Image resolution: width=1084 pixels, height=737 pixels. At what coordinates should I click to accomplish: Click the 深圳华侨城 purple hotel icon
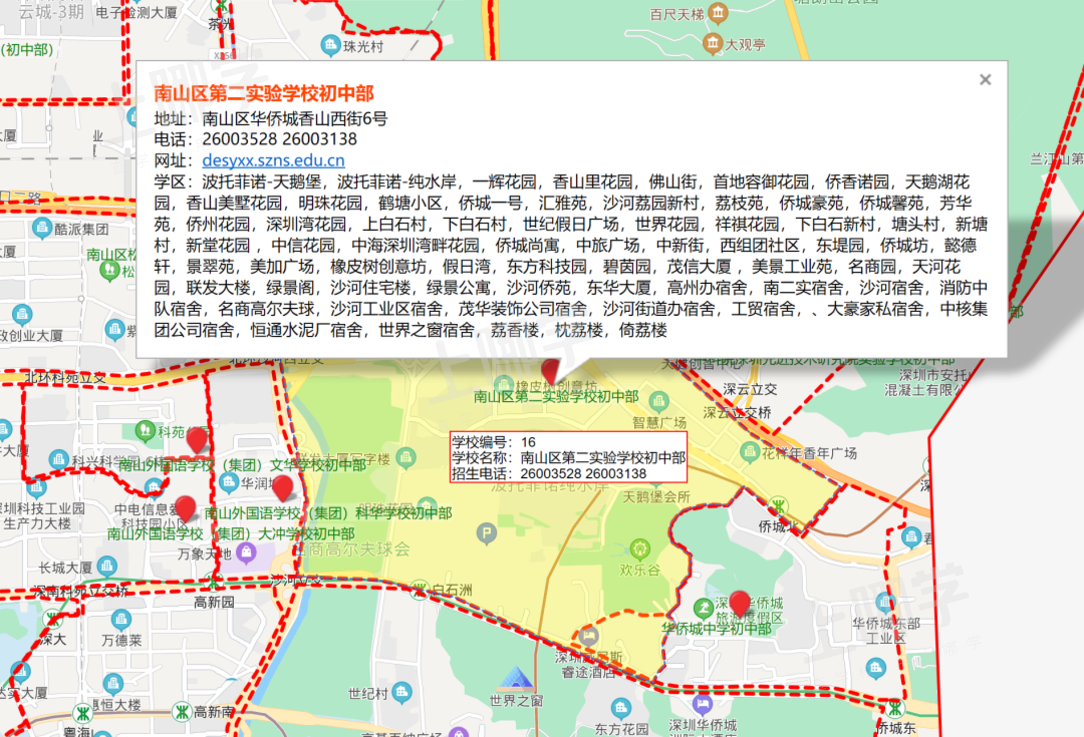click(702, 704)
